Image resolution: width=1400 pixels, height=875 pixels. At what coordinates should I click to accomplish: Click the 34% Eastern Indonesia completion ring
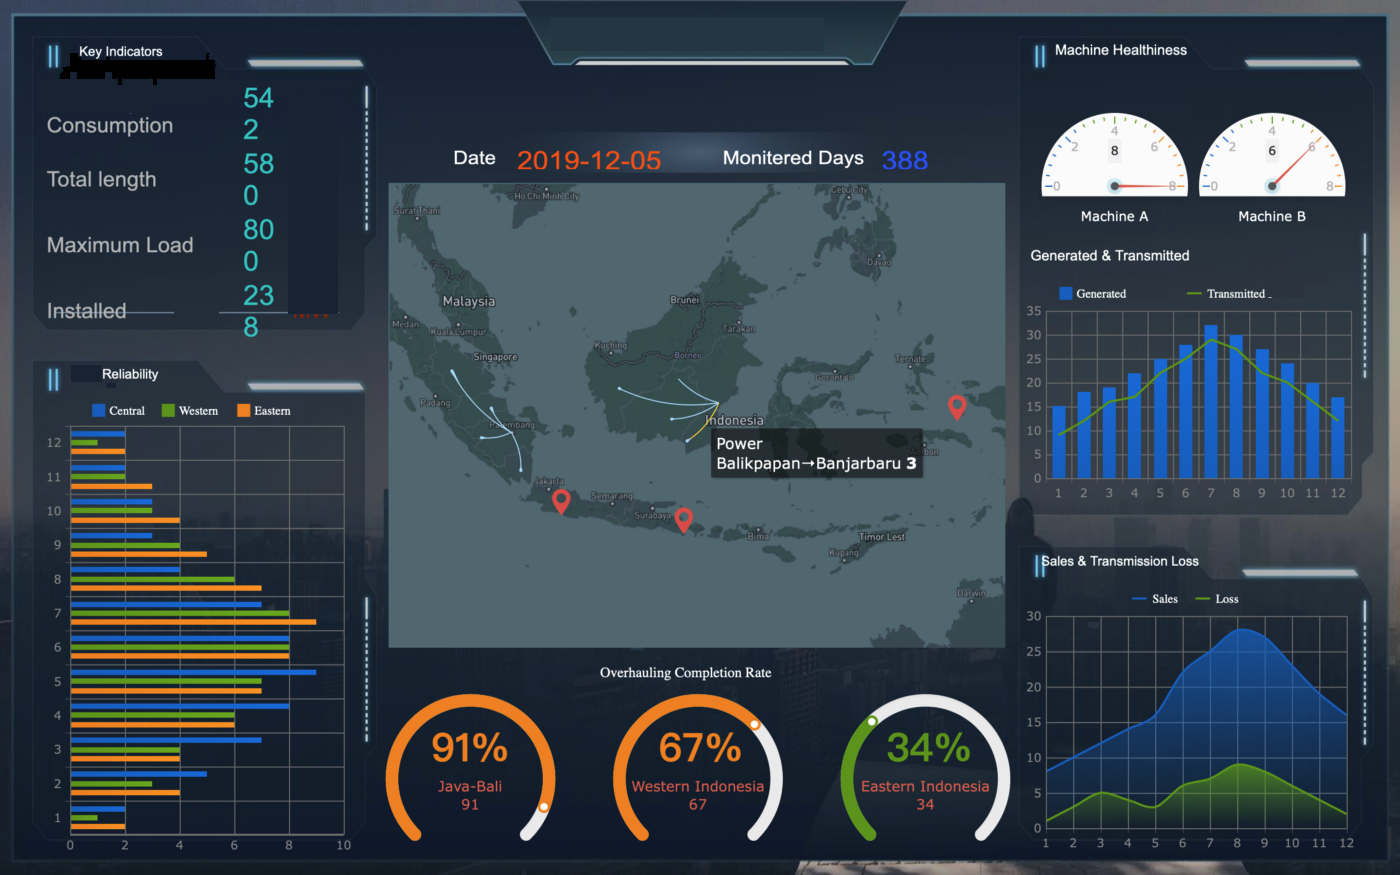pyautogui.click(x=926, y=769)
